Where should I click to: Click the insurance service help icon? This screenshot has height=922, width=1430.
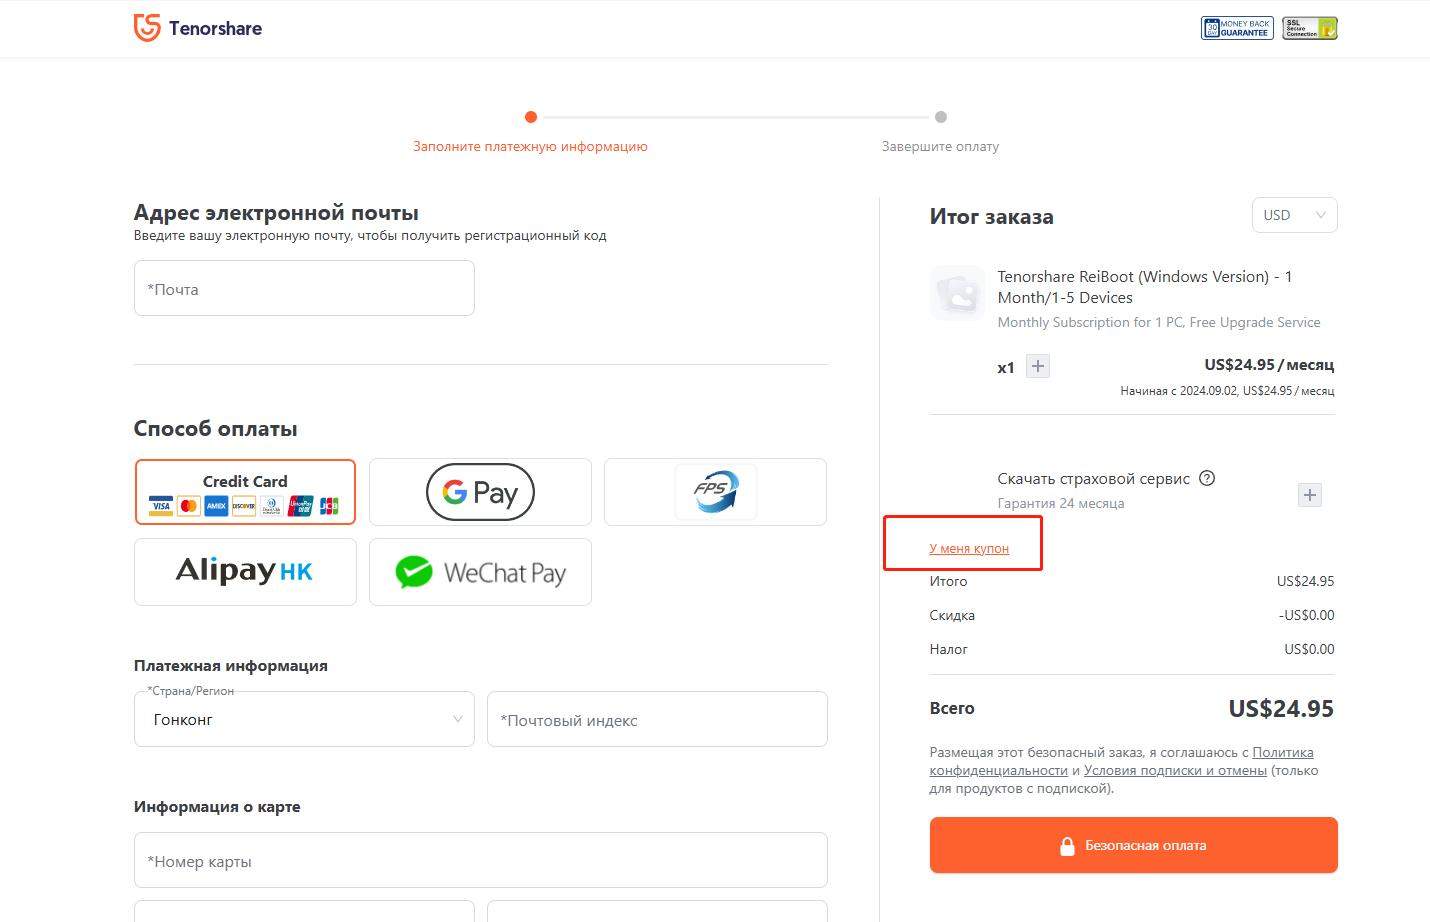click(1207, 478)
